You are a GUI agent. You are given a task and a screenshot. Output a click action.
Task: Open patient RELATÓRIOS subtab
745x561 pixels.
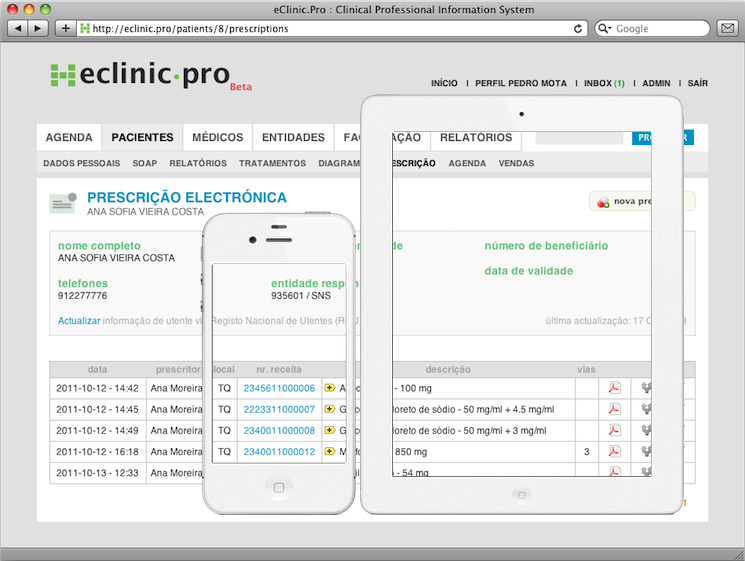point(198,163)
